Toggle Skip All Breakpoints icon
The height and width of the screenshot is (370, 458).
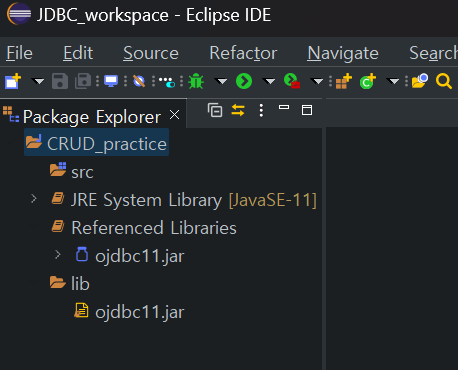coord(139,81)
